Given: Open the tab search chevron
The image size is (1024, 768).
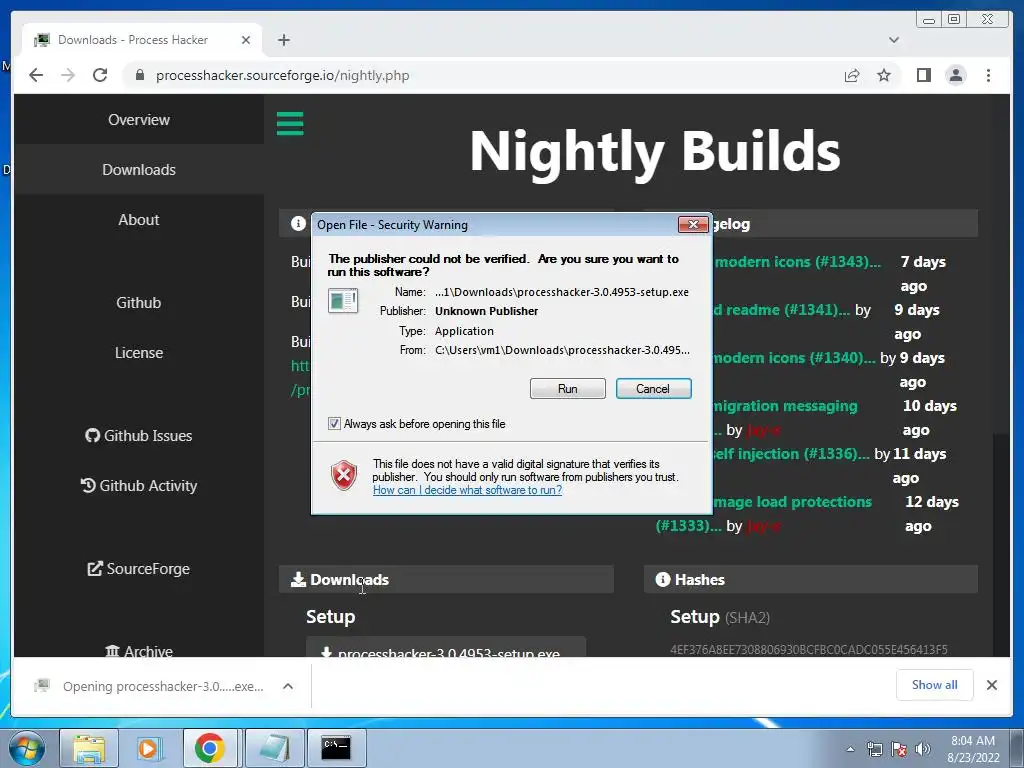Looking at the screenshot, I should 894,40.
